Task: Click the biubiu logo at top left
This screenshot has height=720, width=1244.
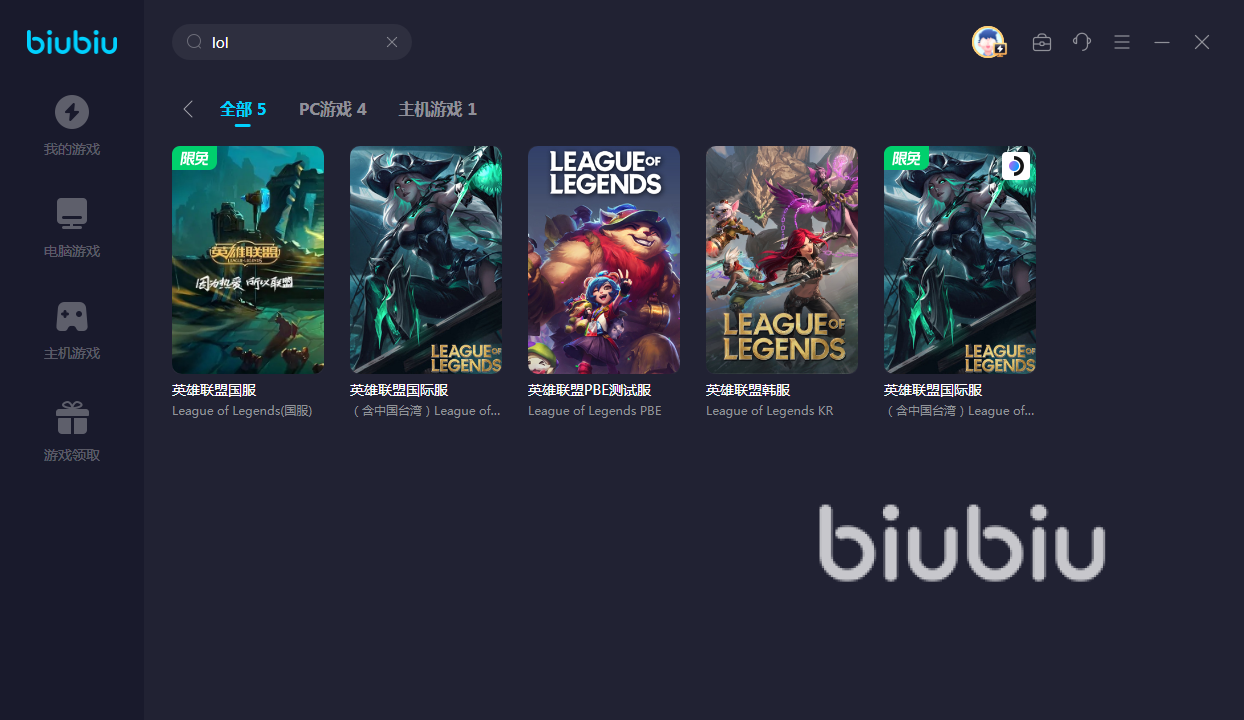Action: click(x=72, y=42)
